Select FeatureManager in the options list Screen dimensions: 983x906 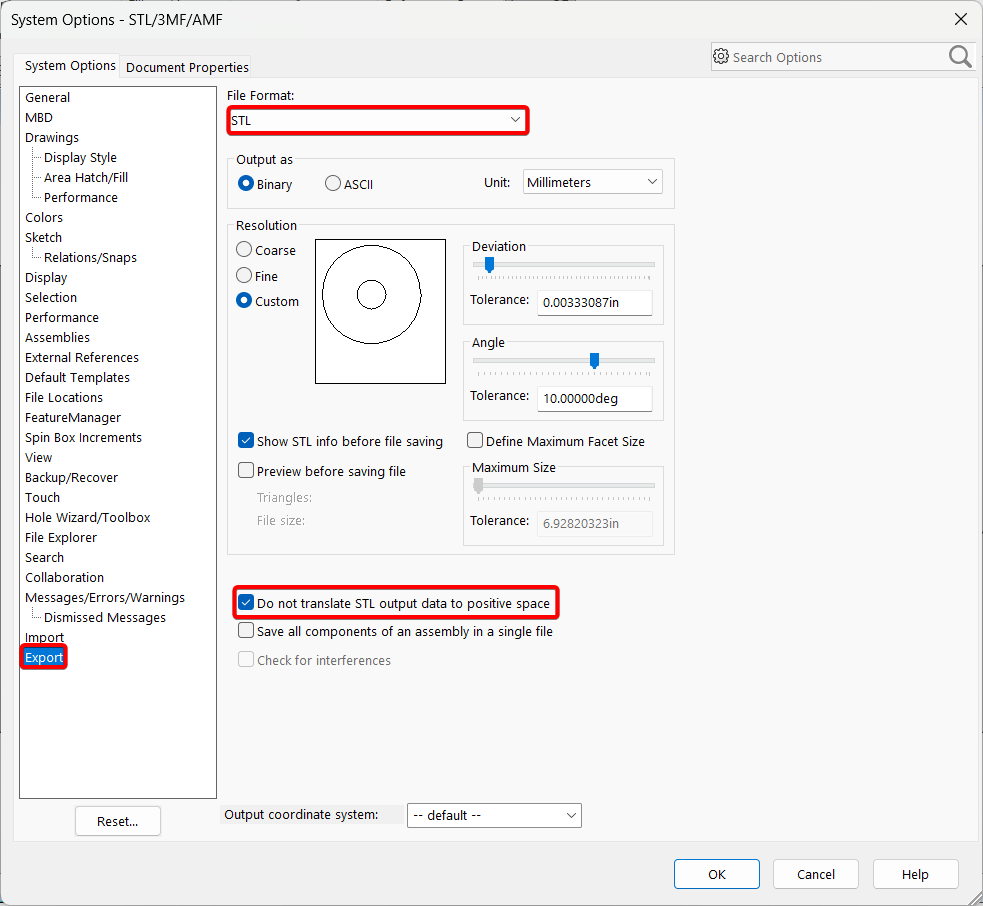(x=73, y=418)
